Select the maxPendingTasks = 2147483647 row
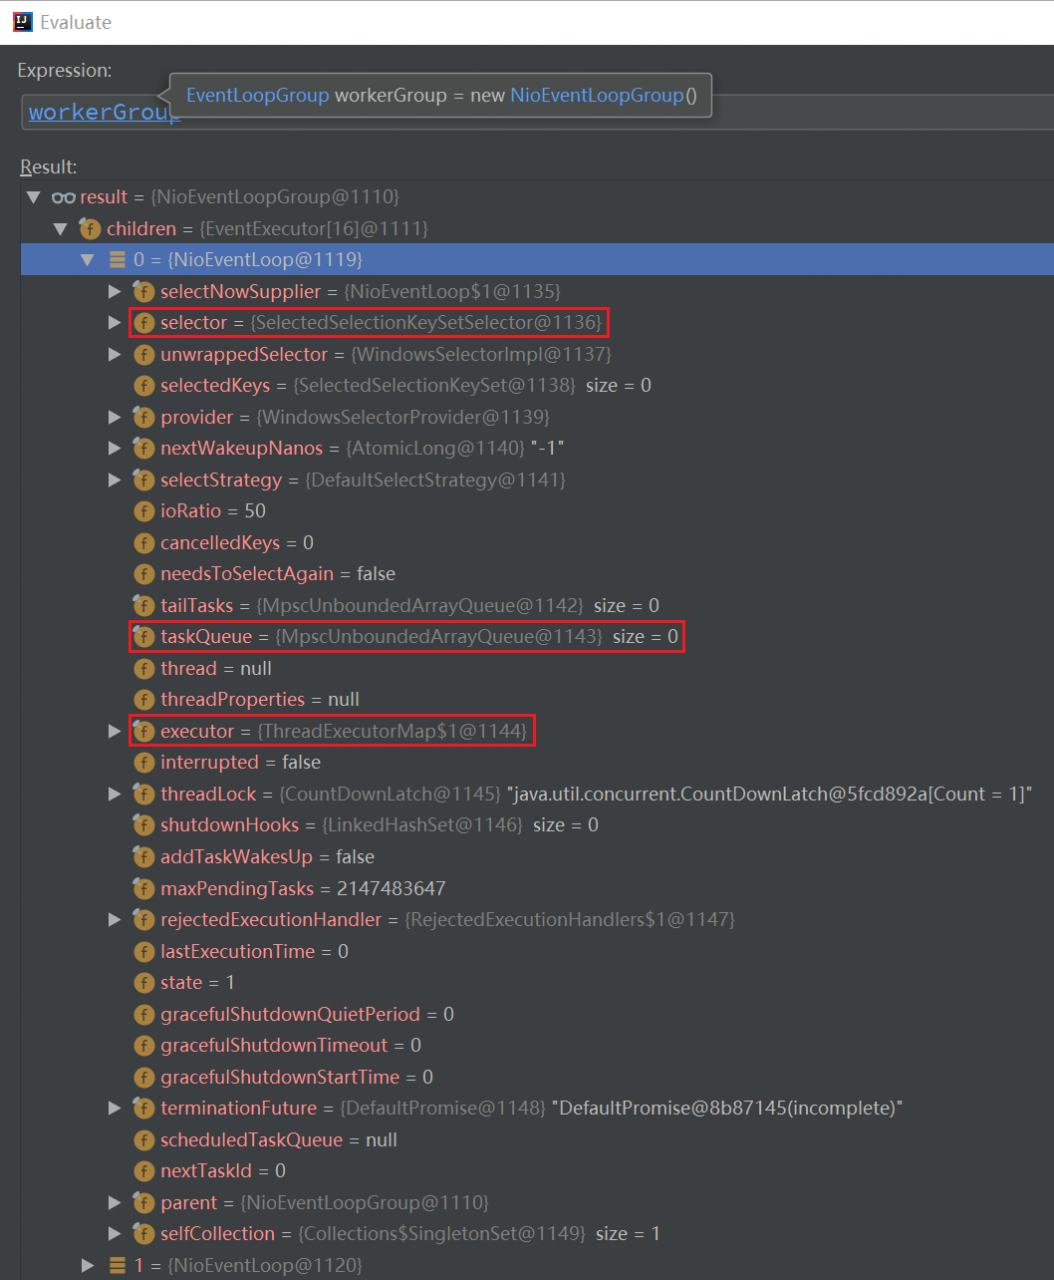Screen dimensions: 1054x1280 click(x=537, y=889)
